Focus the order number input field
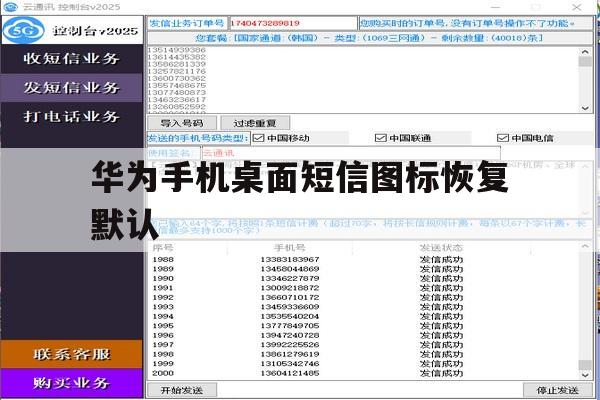 point(293,23)
